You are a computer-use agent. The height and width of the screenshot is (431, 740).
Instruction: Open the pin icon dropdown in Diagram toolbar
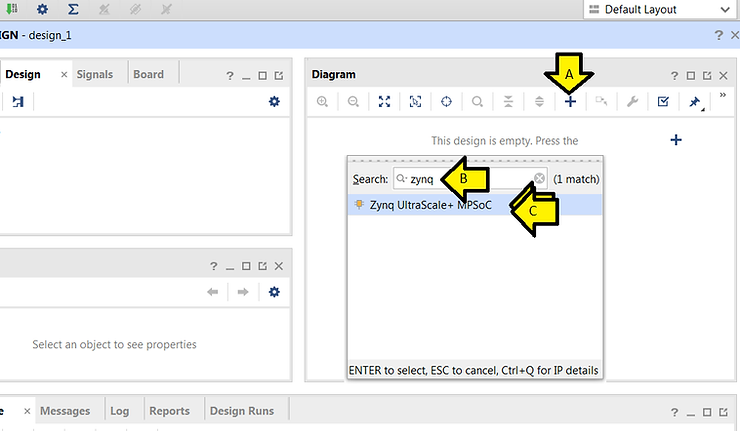pos(695,102)
